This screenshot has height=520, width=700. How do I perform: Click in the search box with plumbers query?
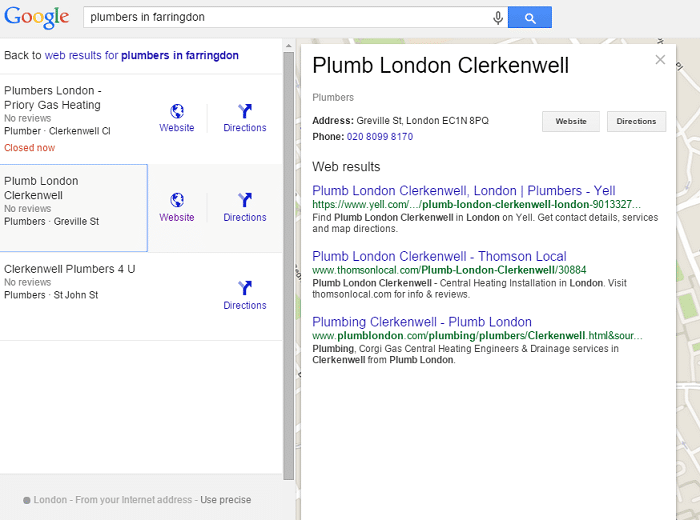pyautogui.click(x=288, y=17)
